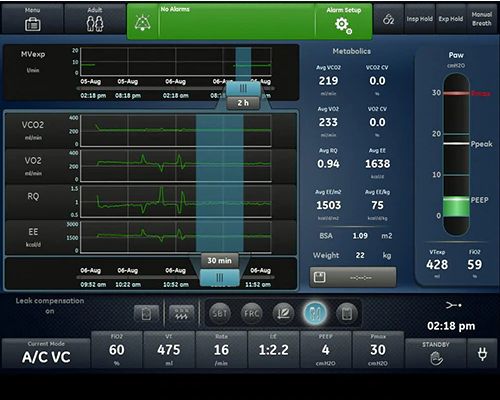Click the 02:18 pm clock
Viewport: 500px width, 400px height.
(451, 326)
